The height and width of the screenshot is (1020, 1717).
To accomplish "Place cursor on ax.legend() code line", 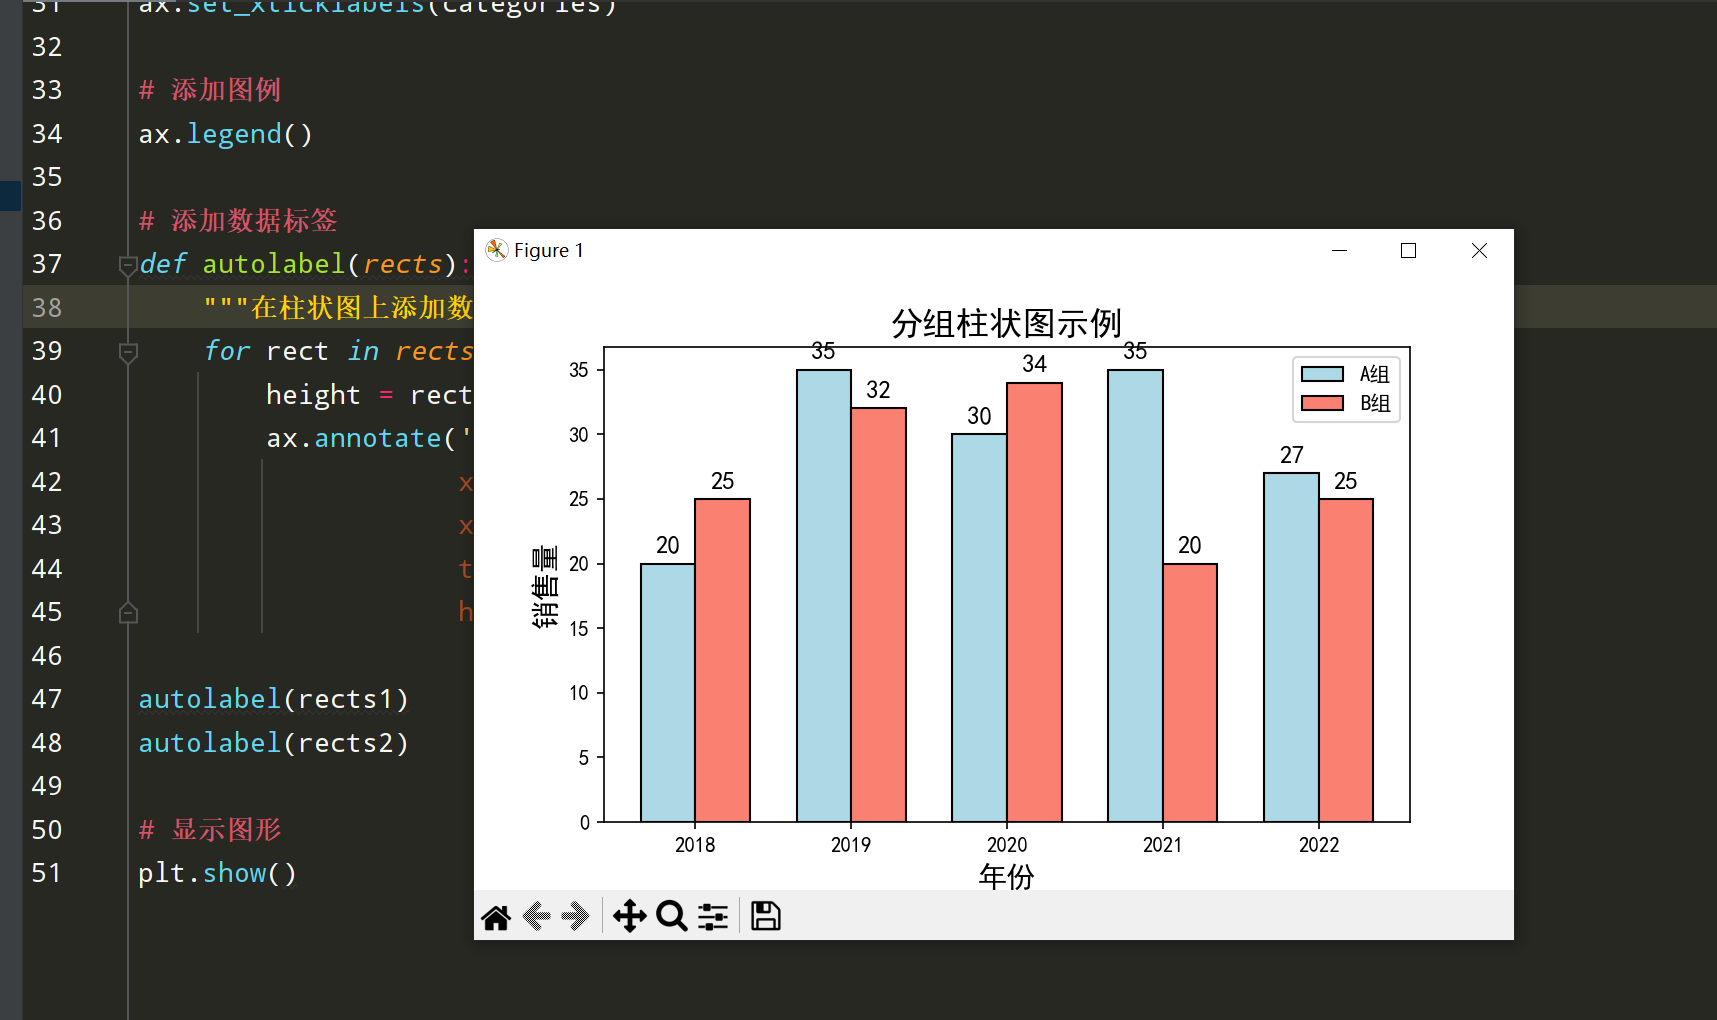I will click(226, 134).
